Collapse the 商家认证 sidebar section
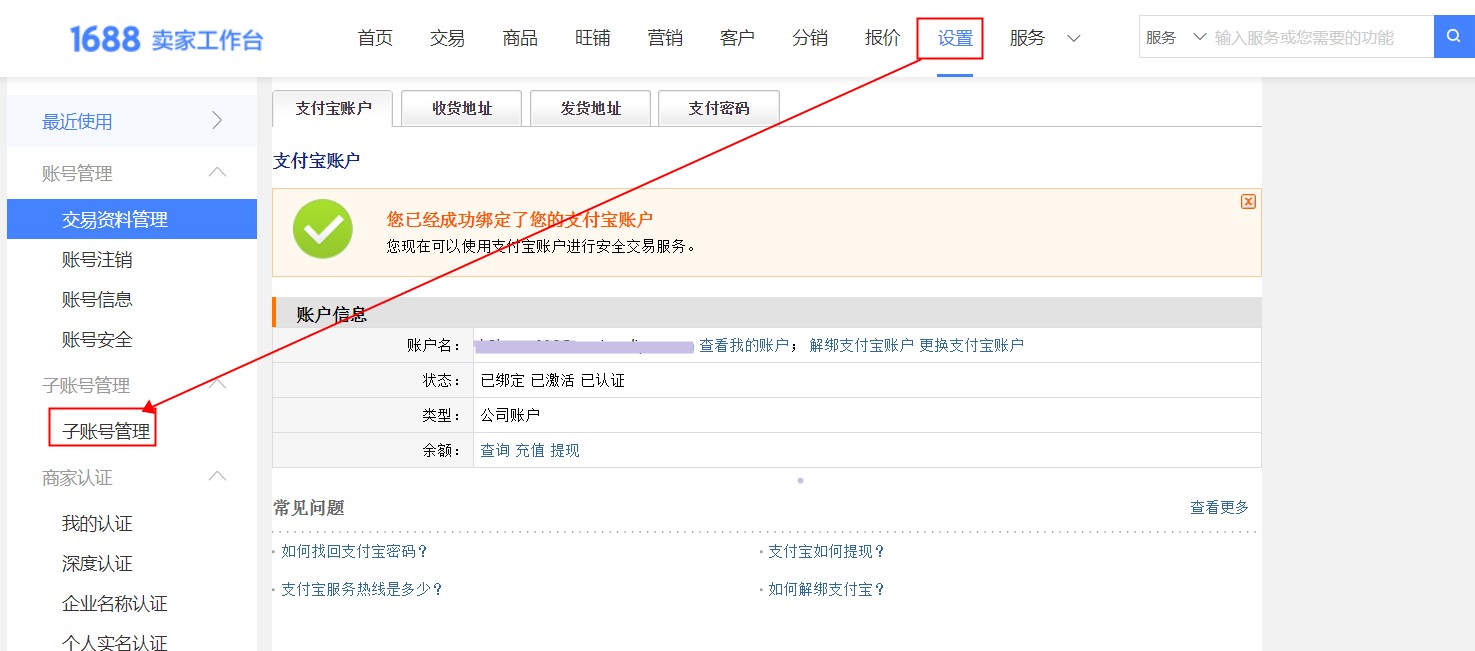This screenshot has width=1475, height=651. click(217, 477)
